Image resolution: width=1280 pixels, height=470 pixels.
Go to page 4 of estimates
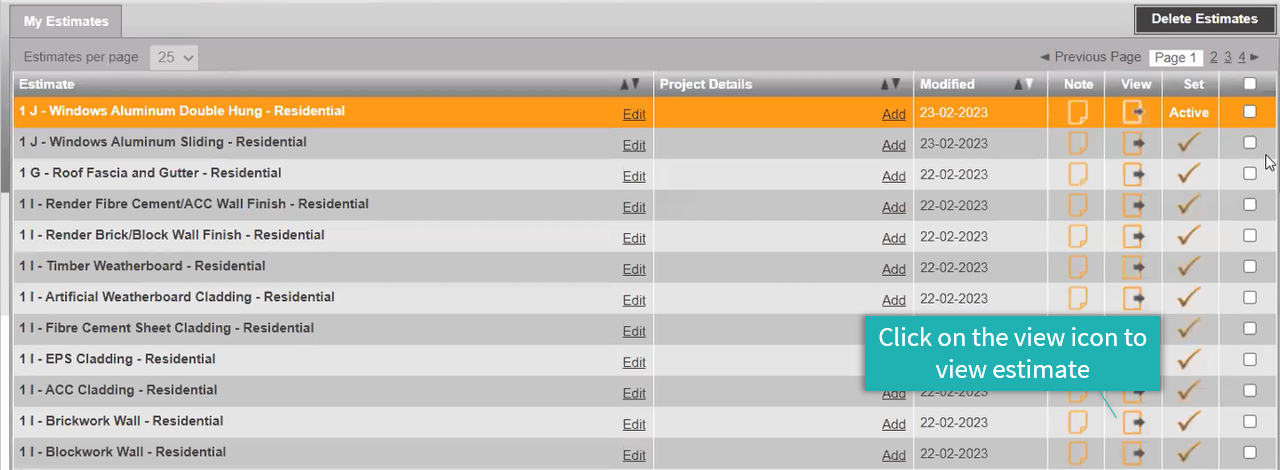1242,57
